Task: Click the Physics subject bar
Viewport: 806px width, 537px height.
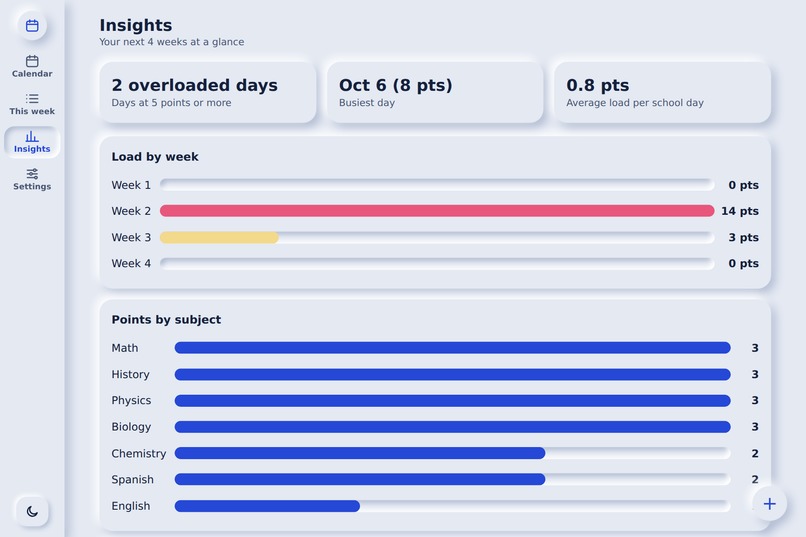Action: 452,400
